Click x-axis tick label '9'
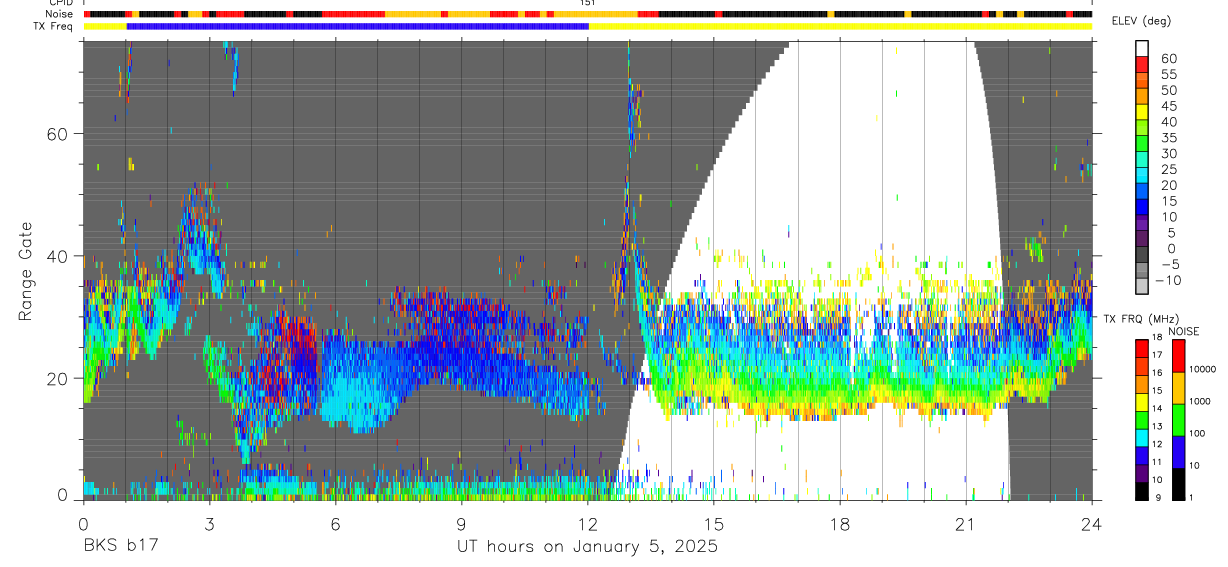 pyautogui.click(x=461, y=524)
